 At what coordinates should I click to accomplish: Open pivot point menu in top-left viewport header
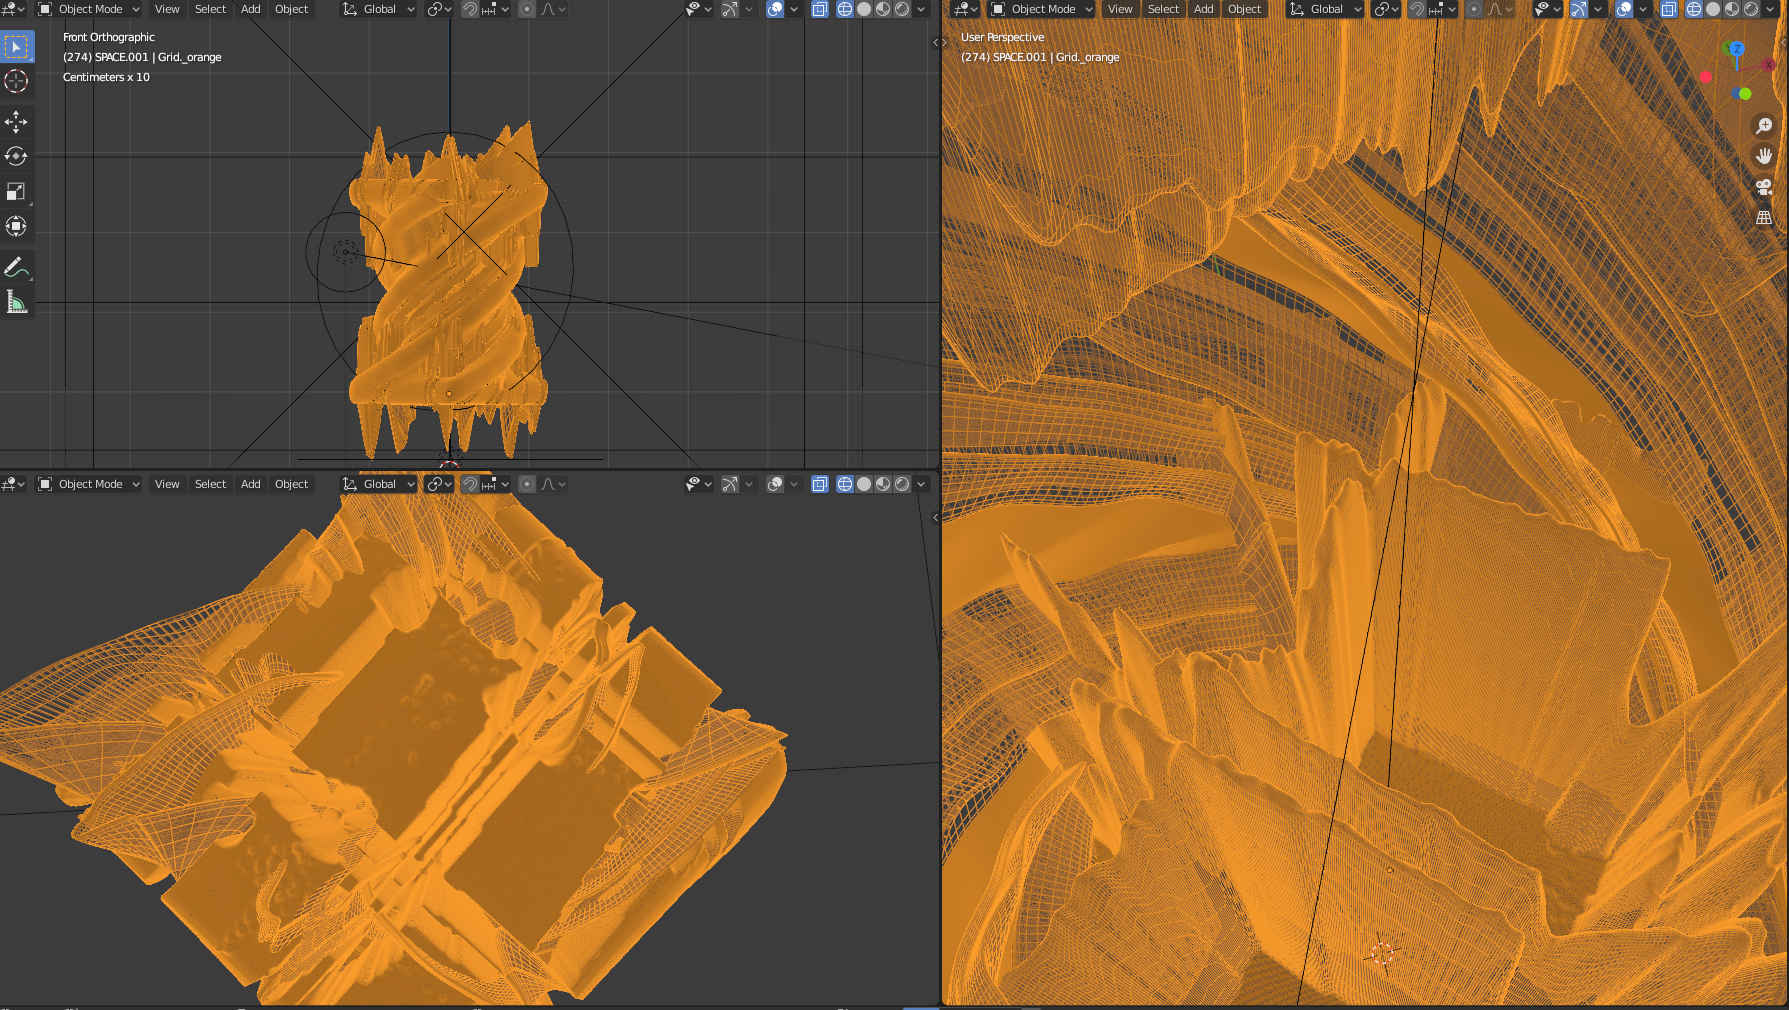[x=439, y=9]
